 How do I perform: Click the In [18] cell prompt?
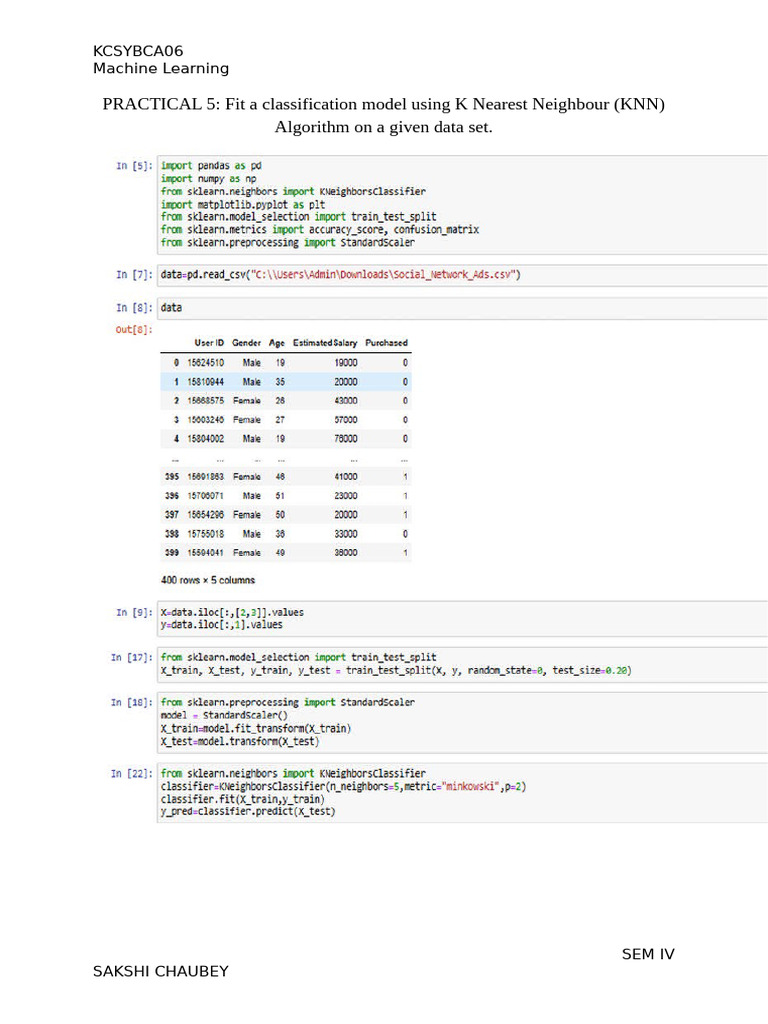point(131,703)
